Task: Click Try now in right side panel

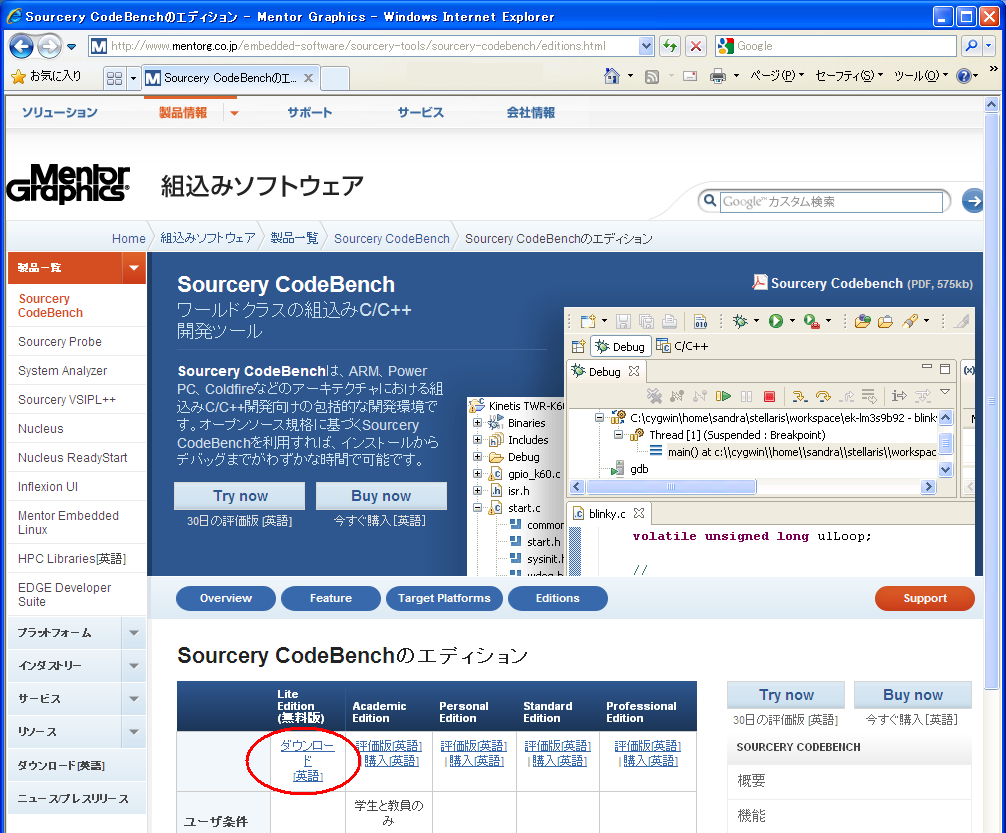Action: (786, 695)
